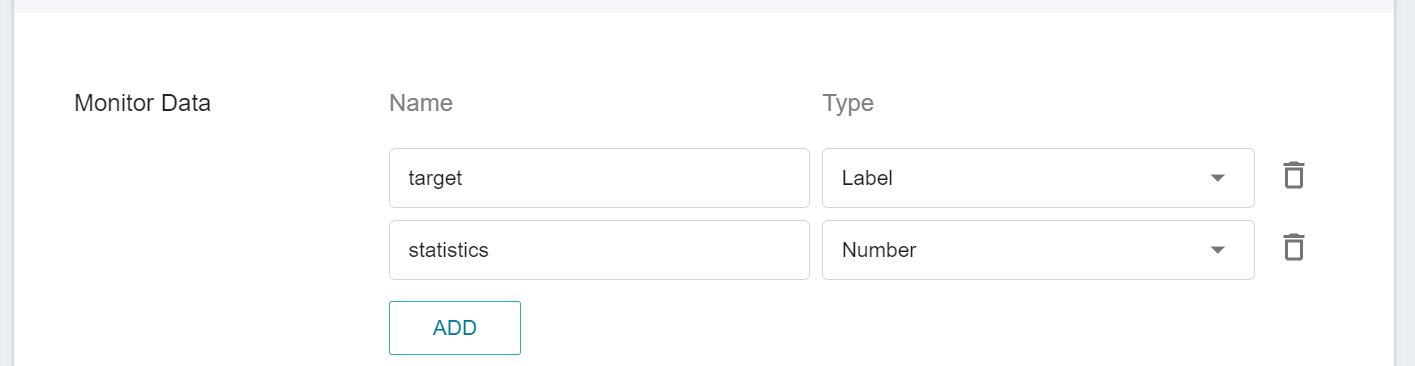Click the Monitor Data section label
Image resolution: width=1415 pixels, height=366 pixels.
[x=142, y=103]
